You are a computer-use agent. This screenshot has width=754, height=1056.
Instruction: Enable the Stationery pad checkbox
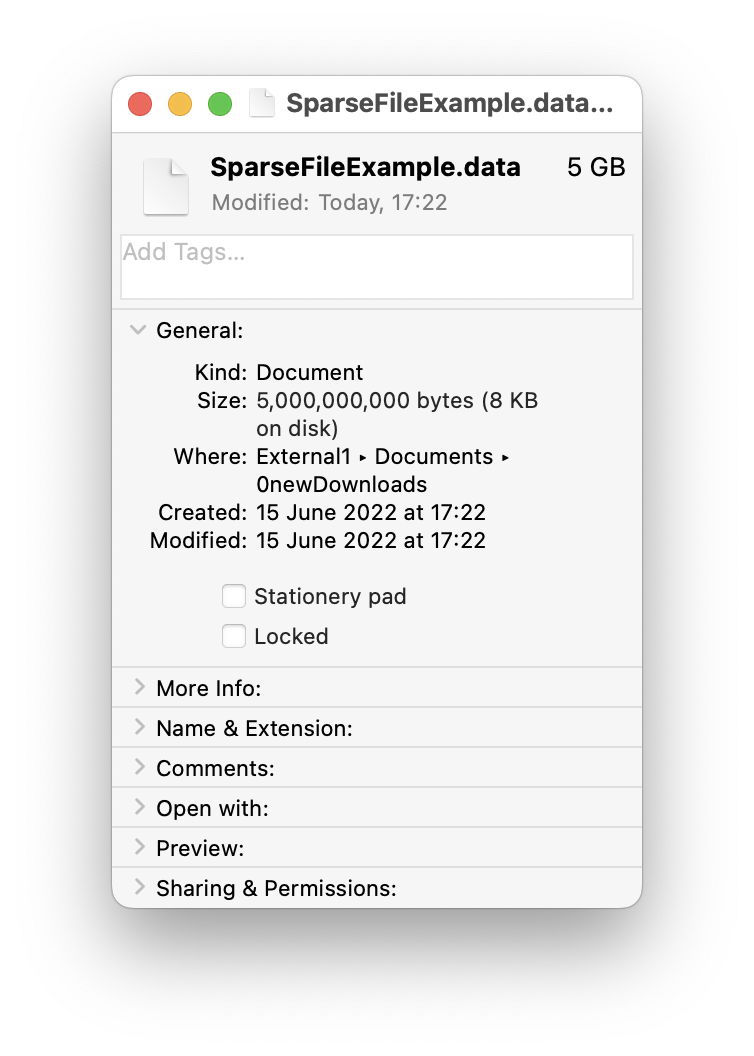(x=234, y=596)
